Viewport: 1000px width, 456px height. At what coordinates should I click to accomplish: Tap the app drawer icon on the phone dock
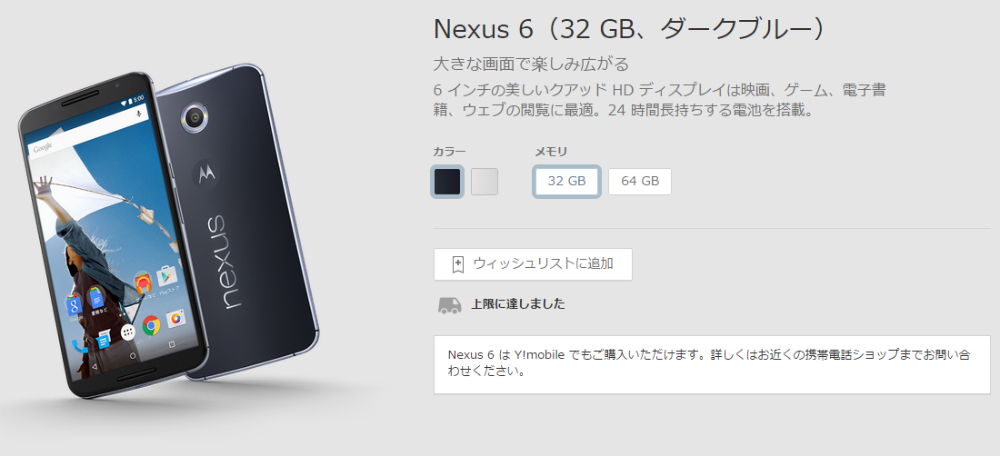coord(128,332)
